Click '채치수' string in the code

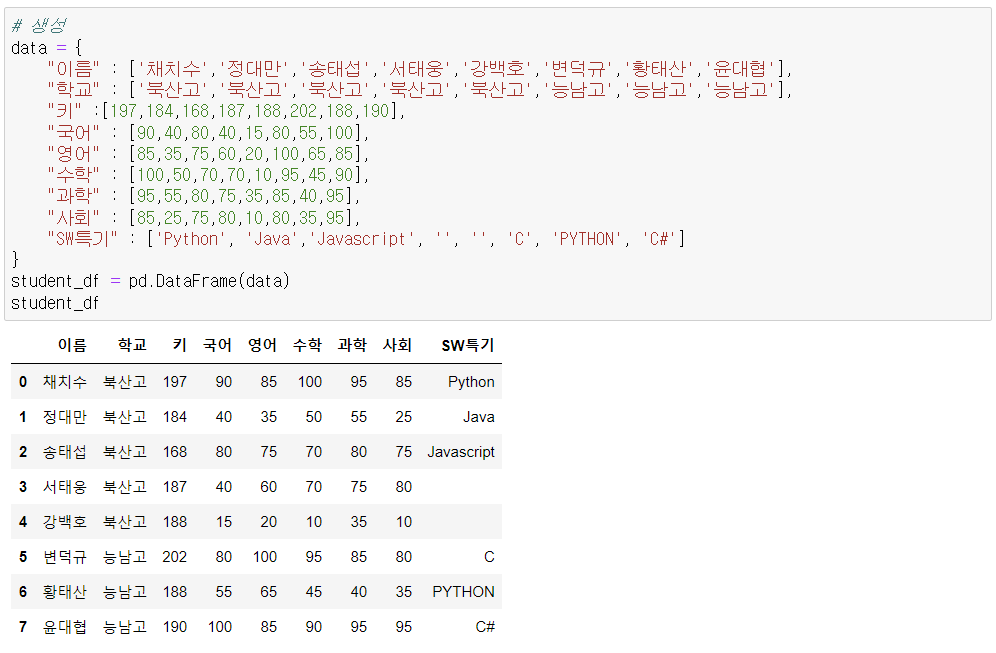point(173,69)
